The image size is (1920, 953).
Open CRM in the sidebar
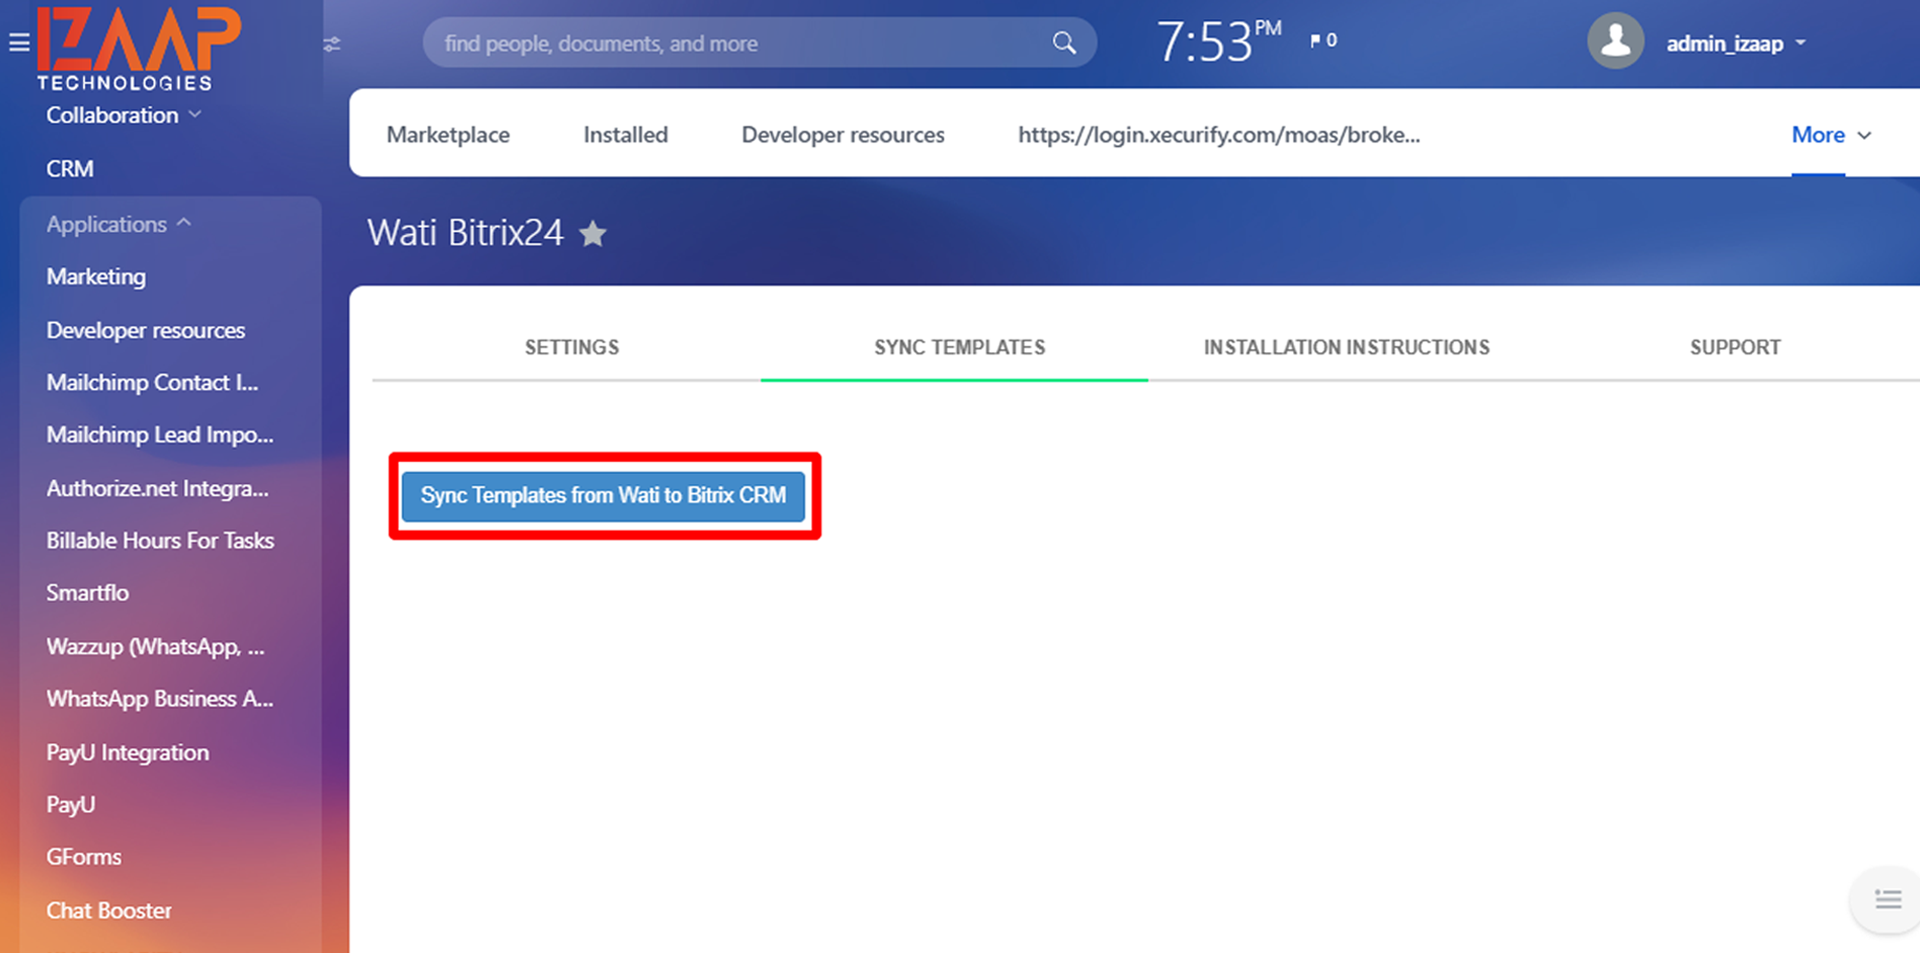tap(70, 169)
